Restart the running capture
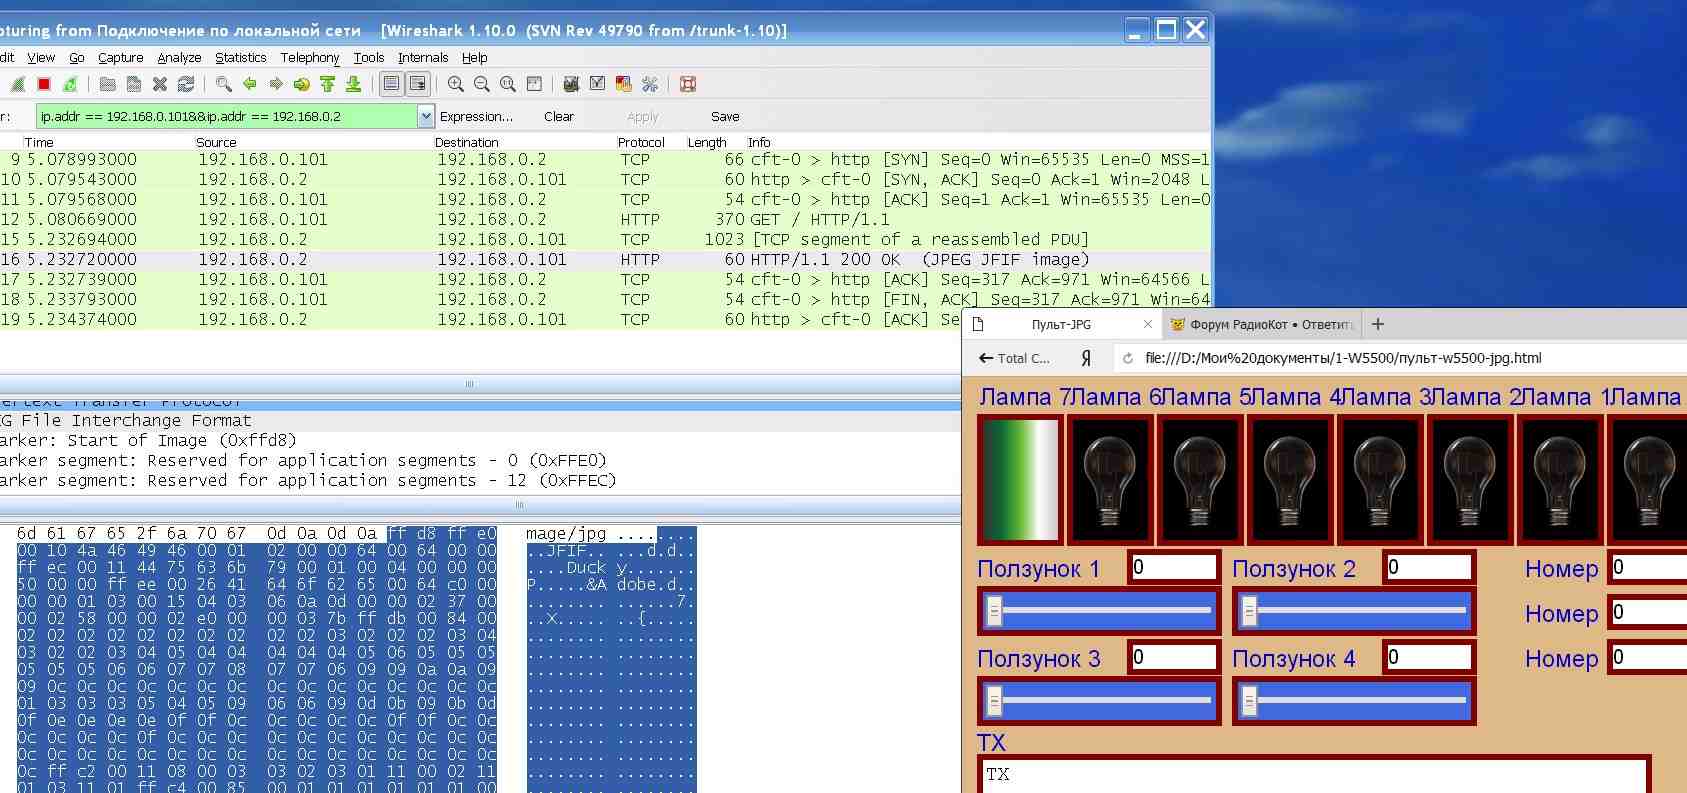 [x=70, y=84]
